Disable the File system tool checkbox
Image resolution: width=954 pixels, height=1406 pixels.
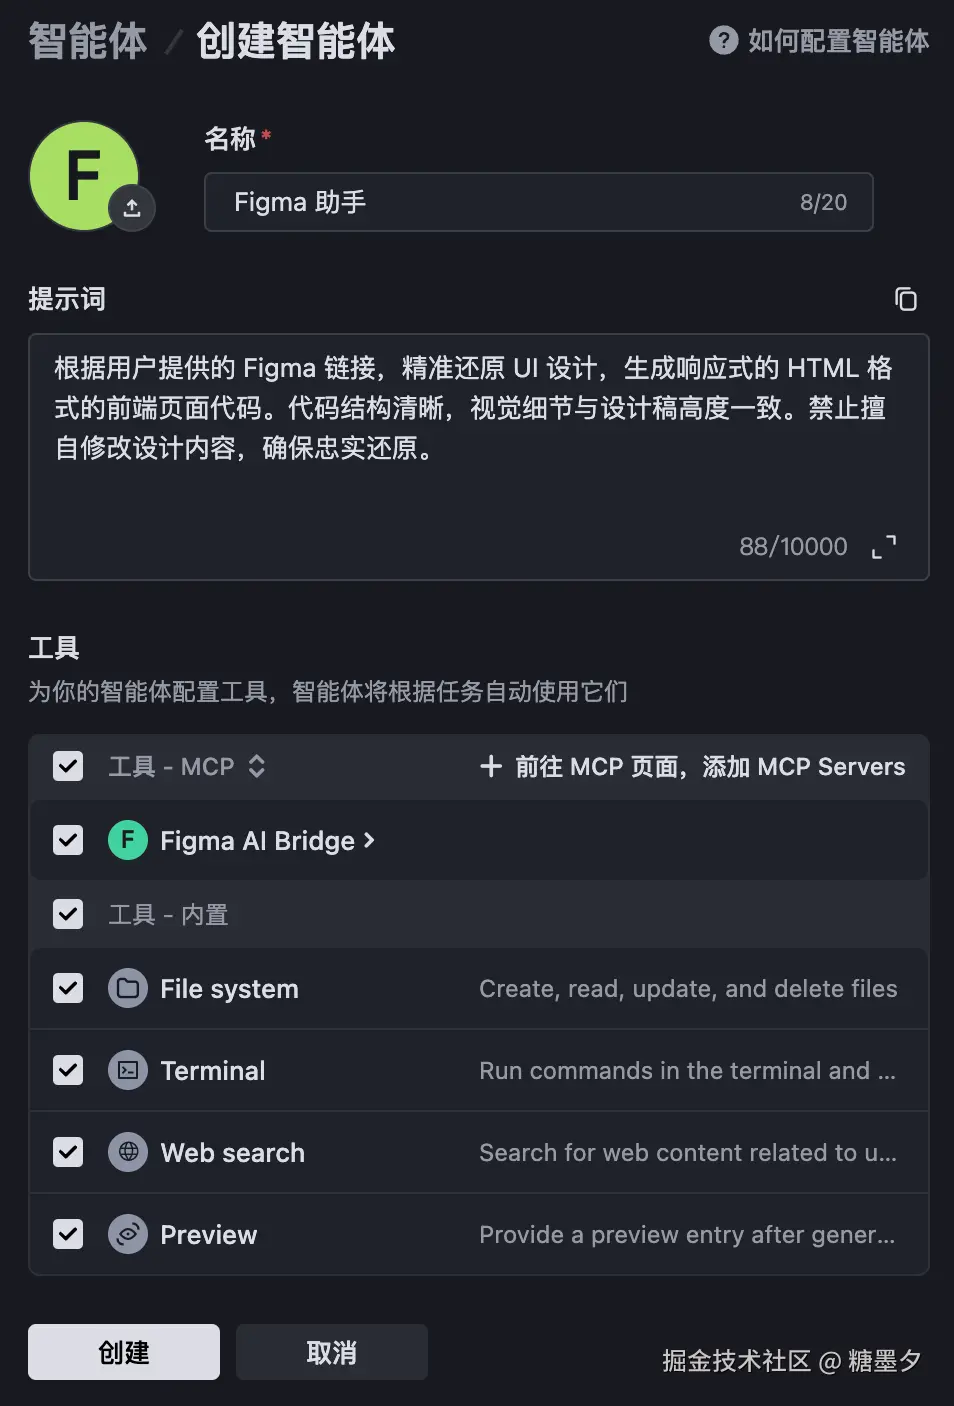point(68,989)
